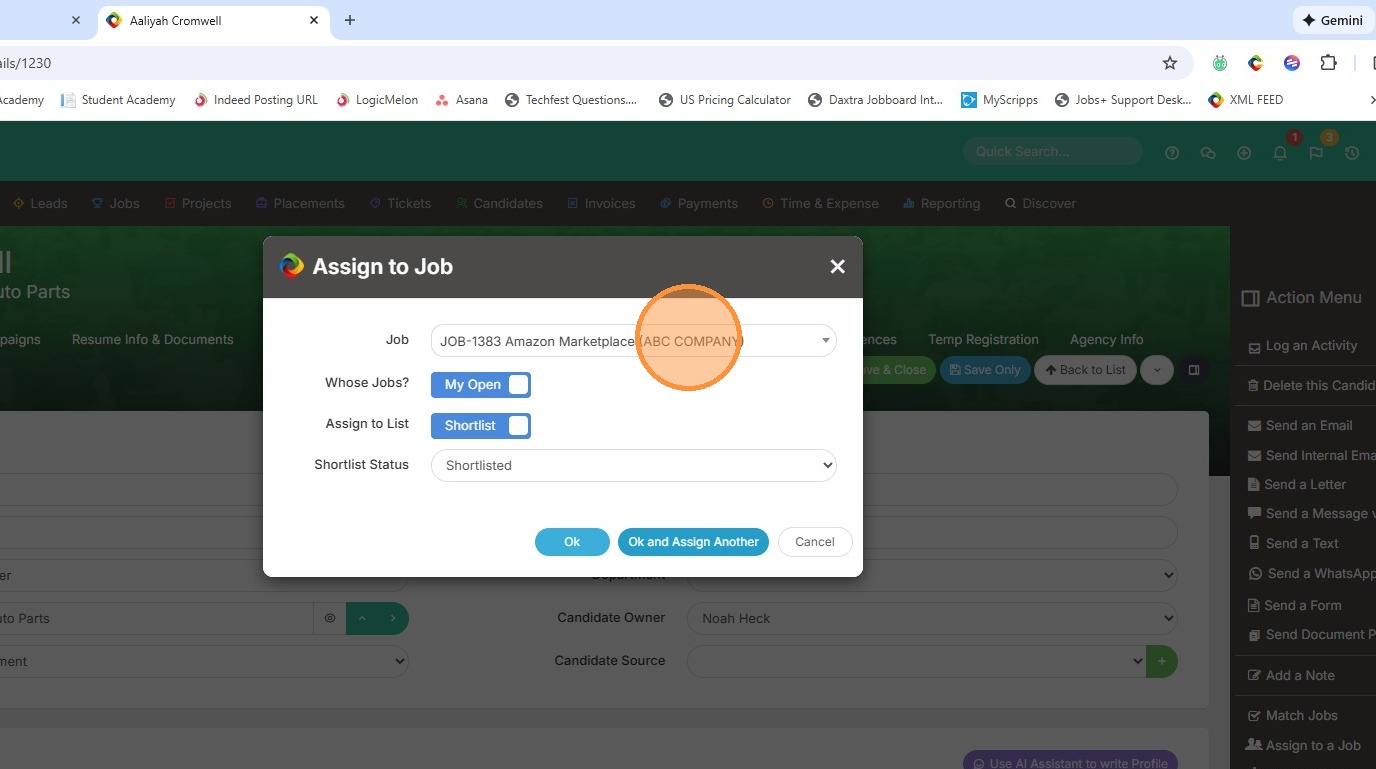Click the Save Only button
The image size is (1376, 769).
(985, 370)
